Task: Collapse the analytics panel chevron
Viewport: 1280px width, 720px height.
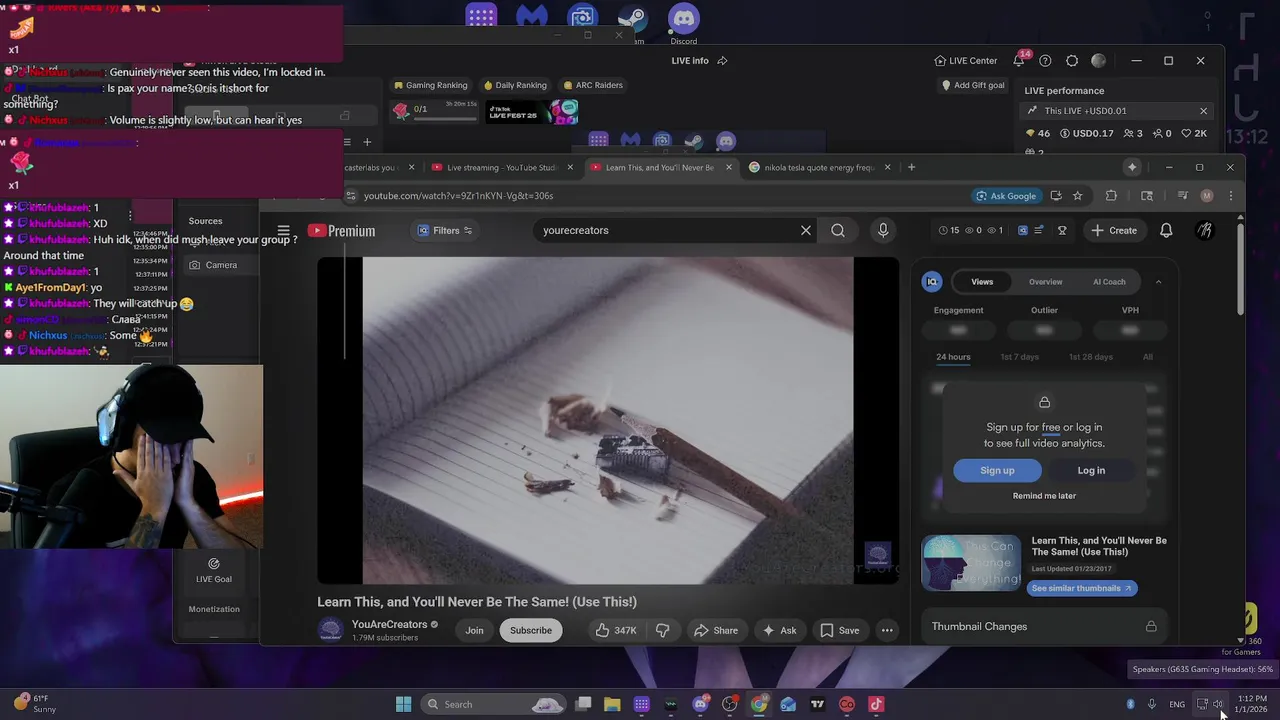Action: coord(1159,282)
